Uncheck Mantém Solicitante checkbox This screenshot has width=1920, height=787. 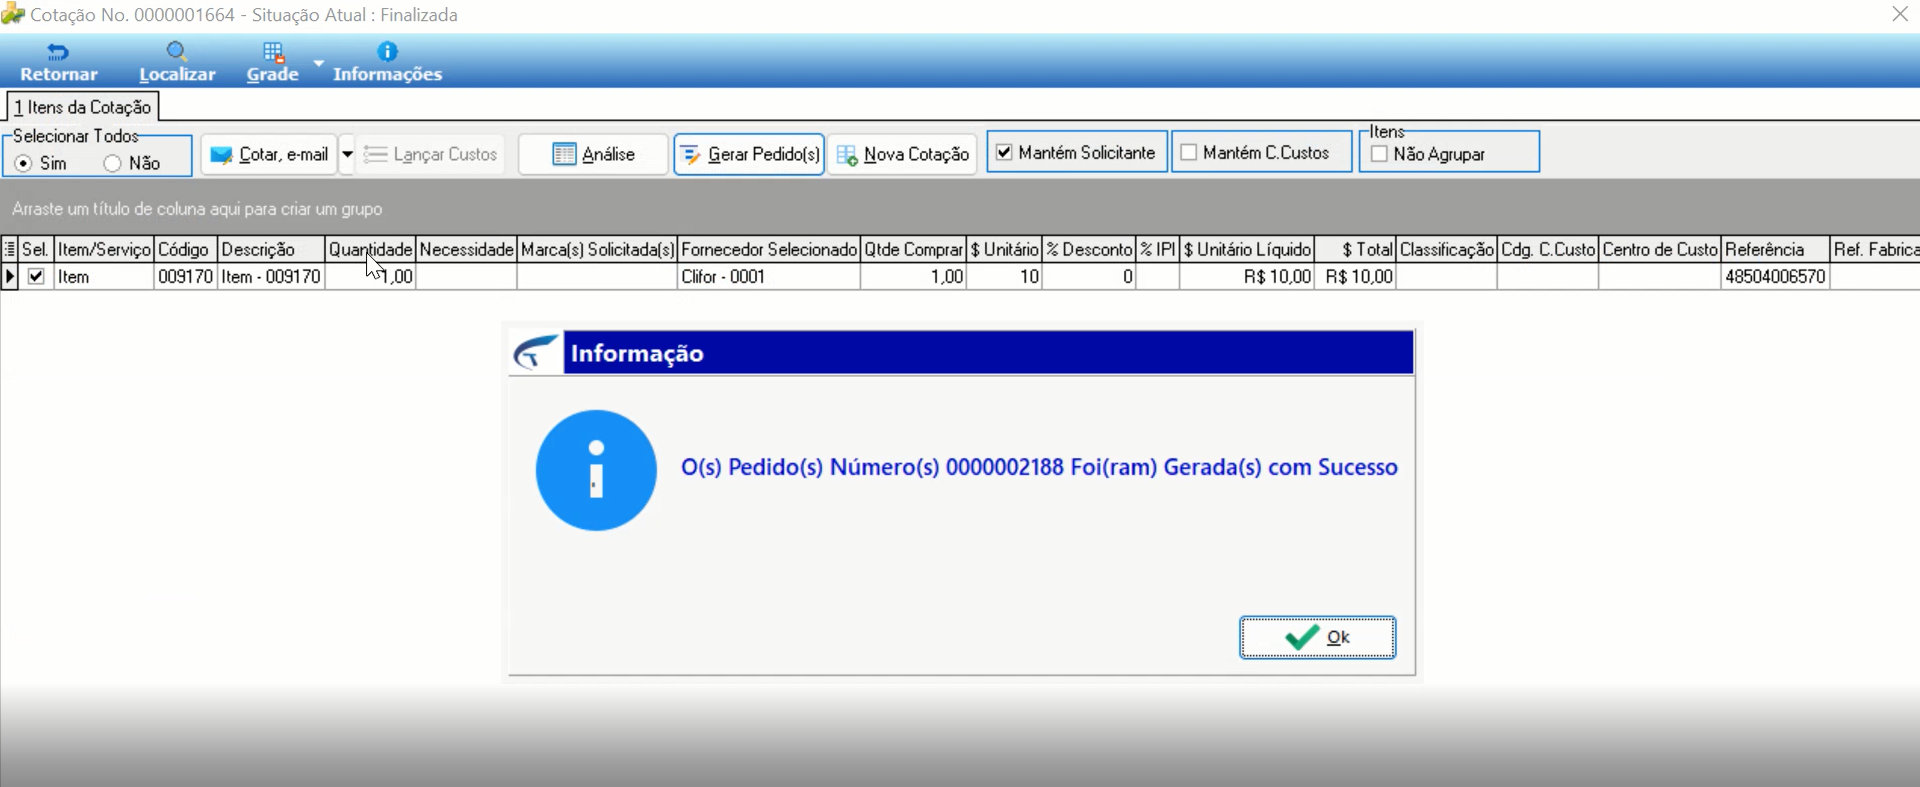[x=1004, y=152]
